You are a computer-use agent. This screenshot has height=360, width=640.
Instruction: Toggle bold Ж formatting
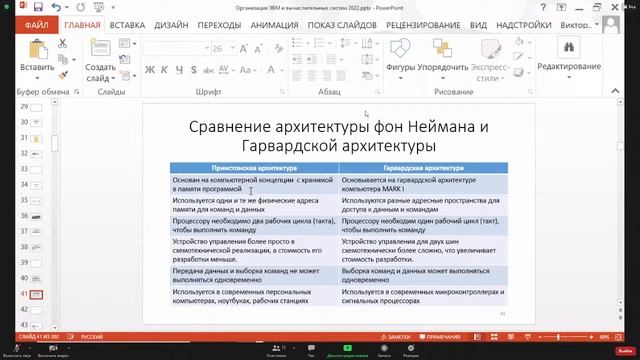pos(150,70)
